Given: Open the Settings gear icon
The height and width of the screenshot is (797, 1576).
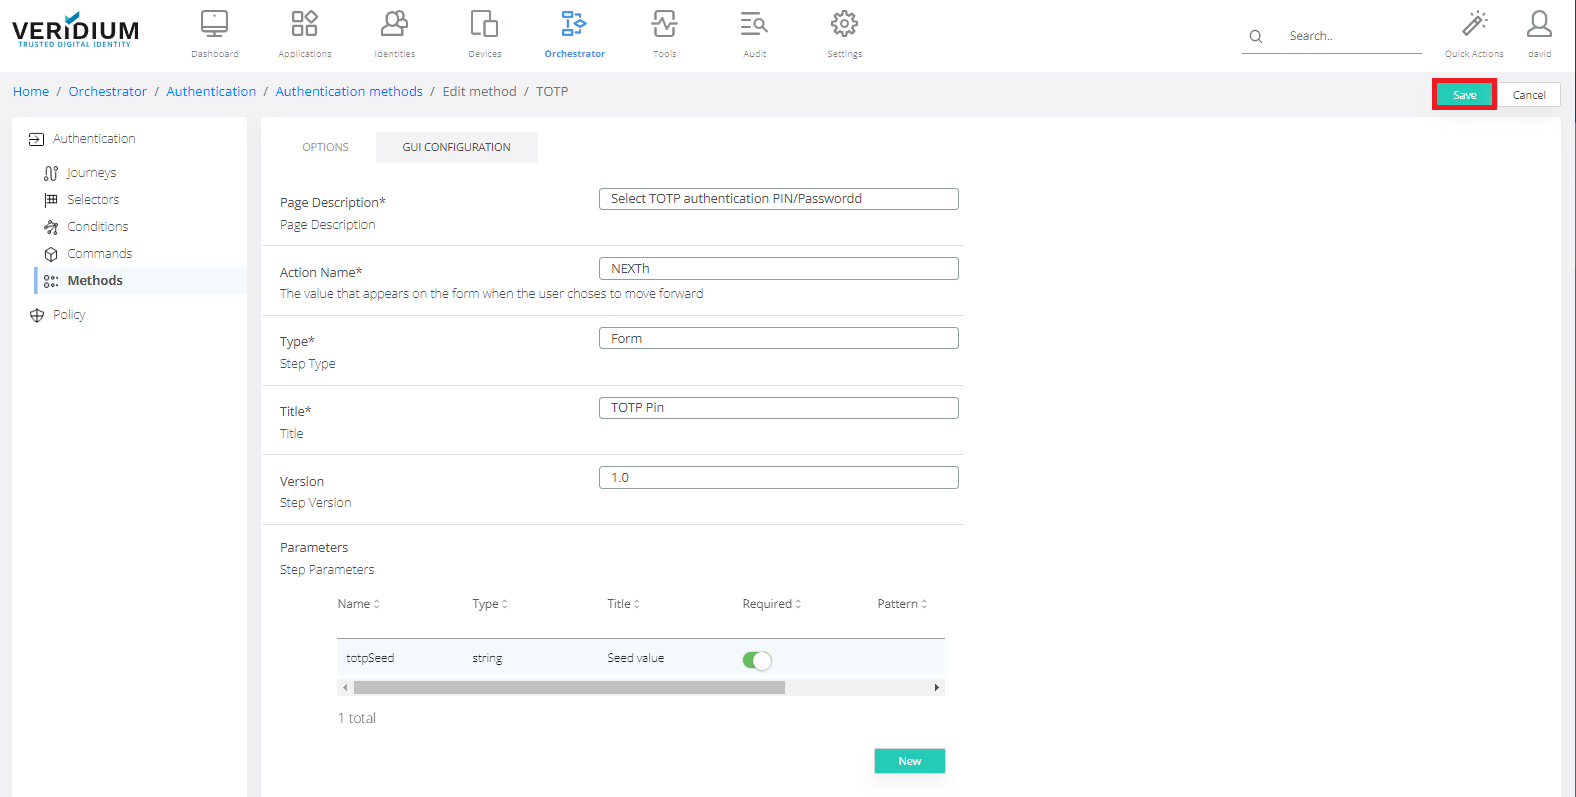Looking at the screenshot, I should coord(844,24).
